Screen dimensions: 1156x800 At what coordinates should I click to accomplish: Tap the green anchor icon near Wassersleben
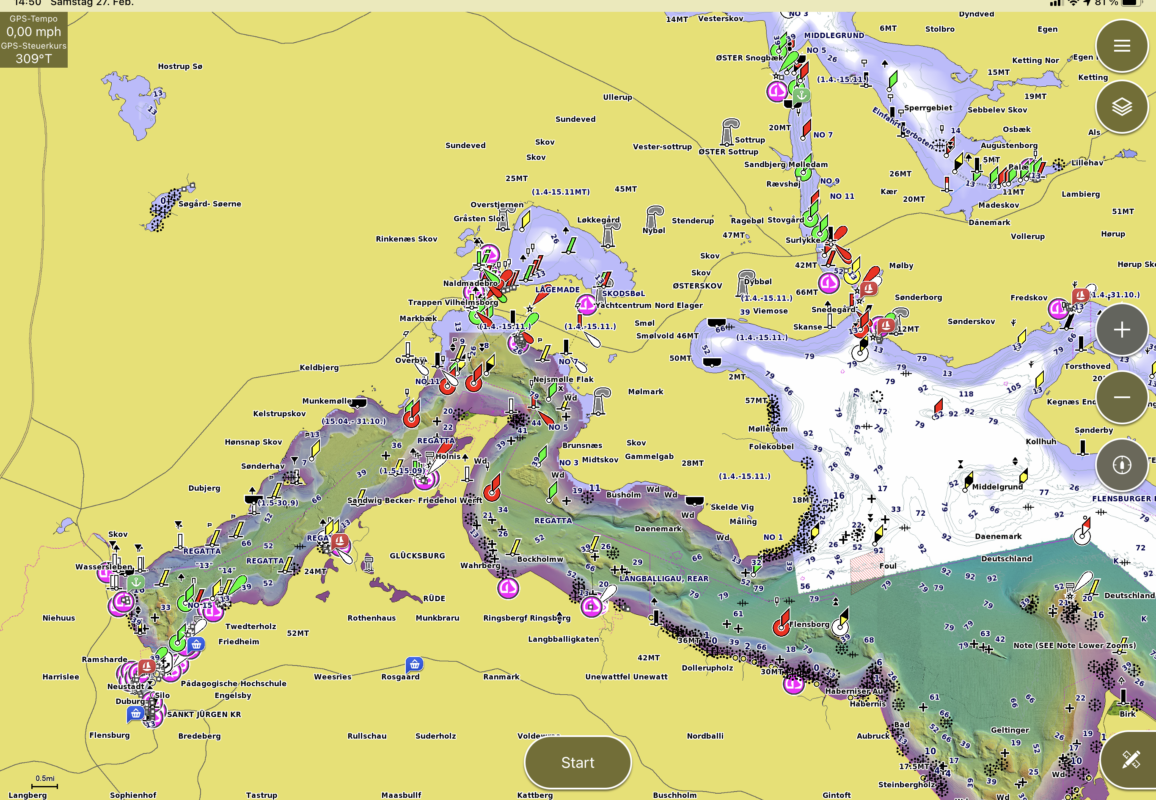136,582
